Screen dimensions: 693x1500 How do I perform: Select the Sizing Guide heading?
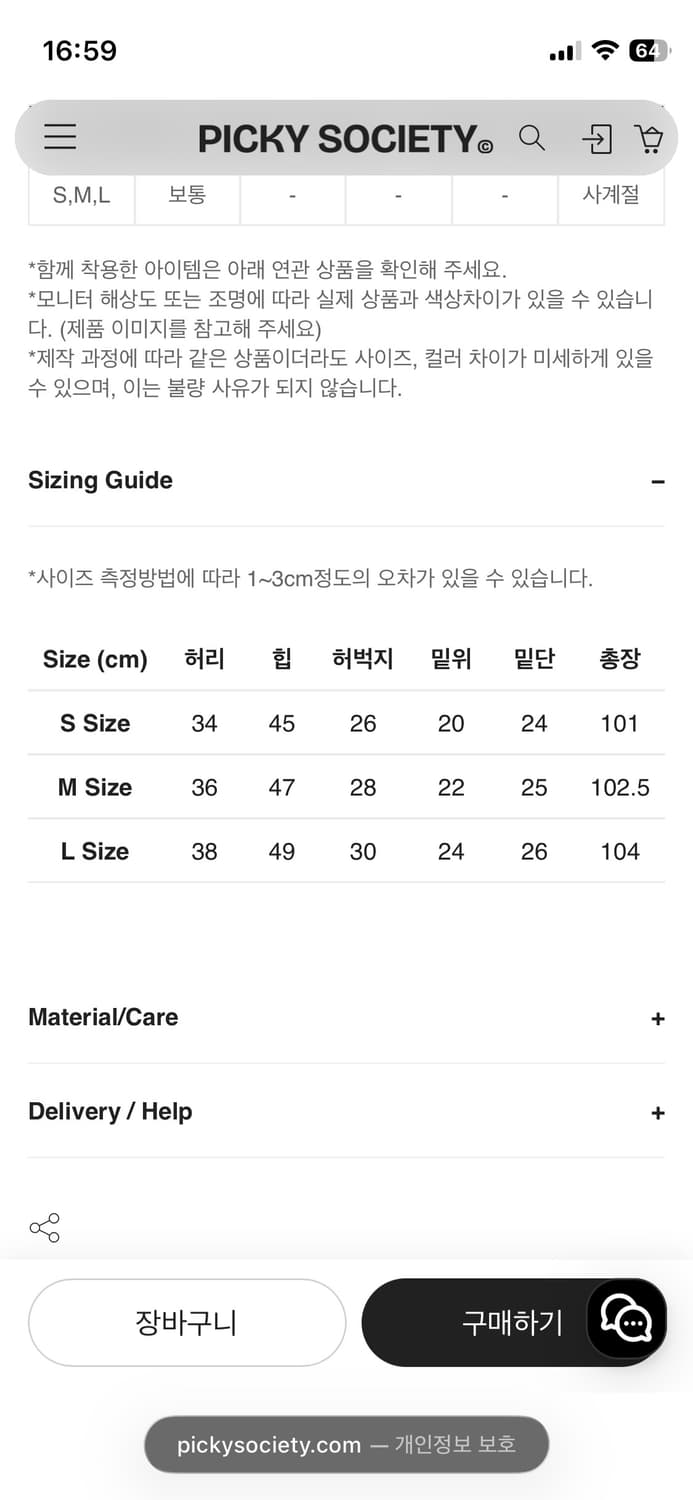click(100, 481)
